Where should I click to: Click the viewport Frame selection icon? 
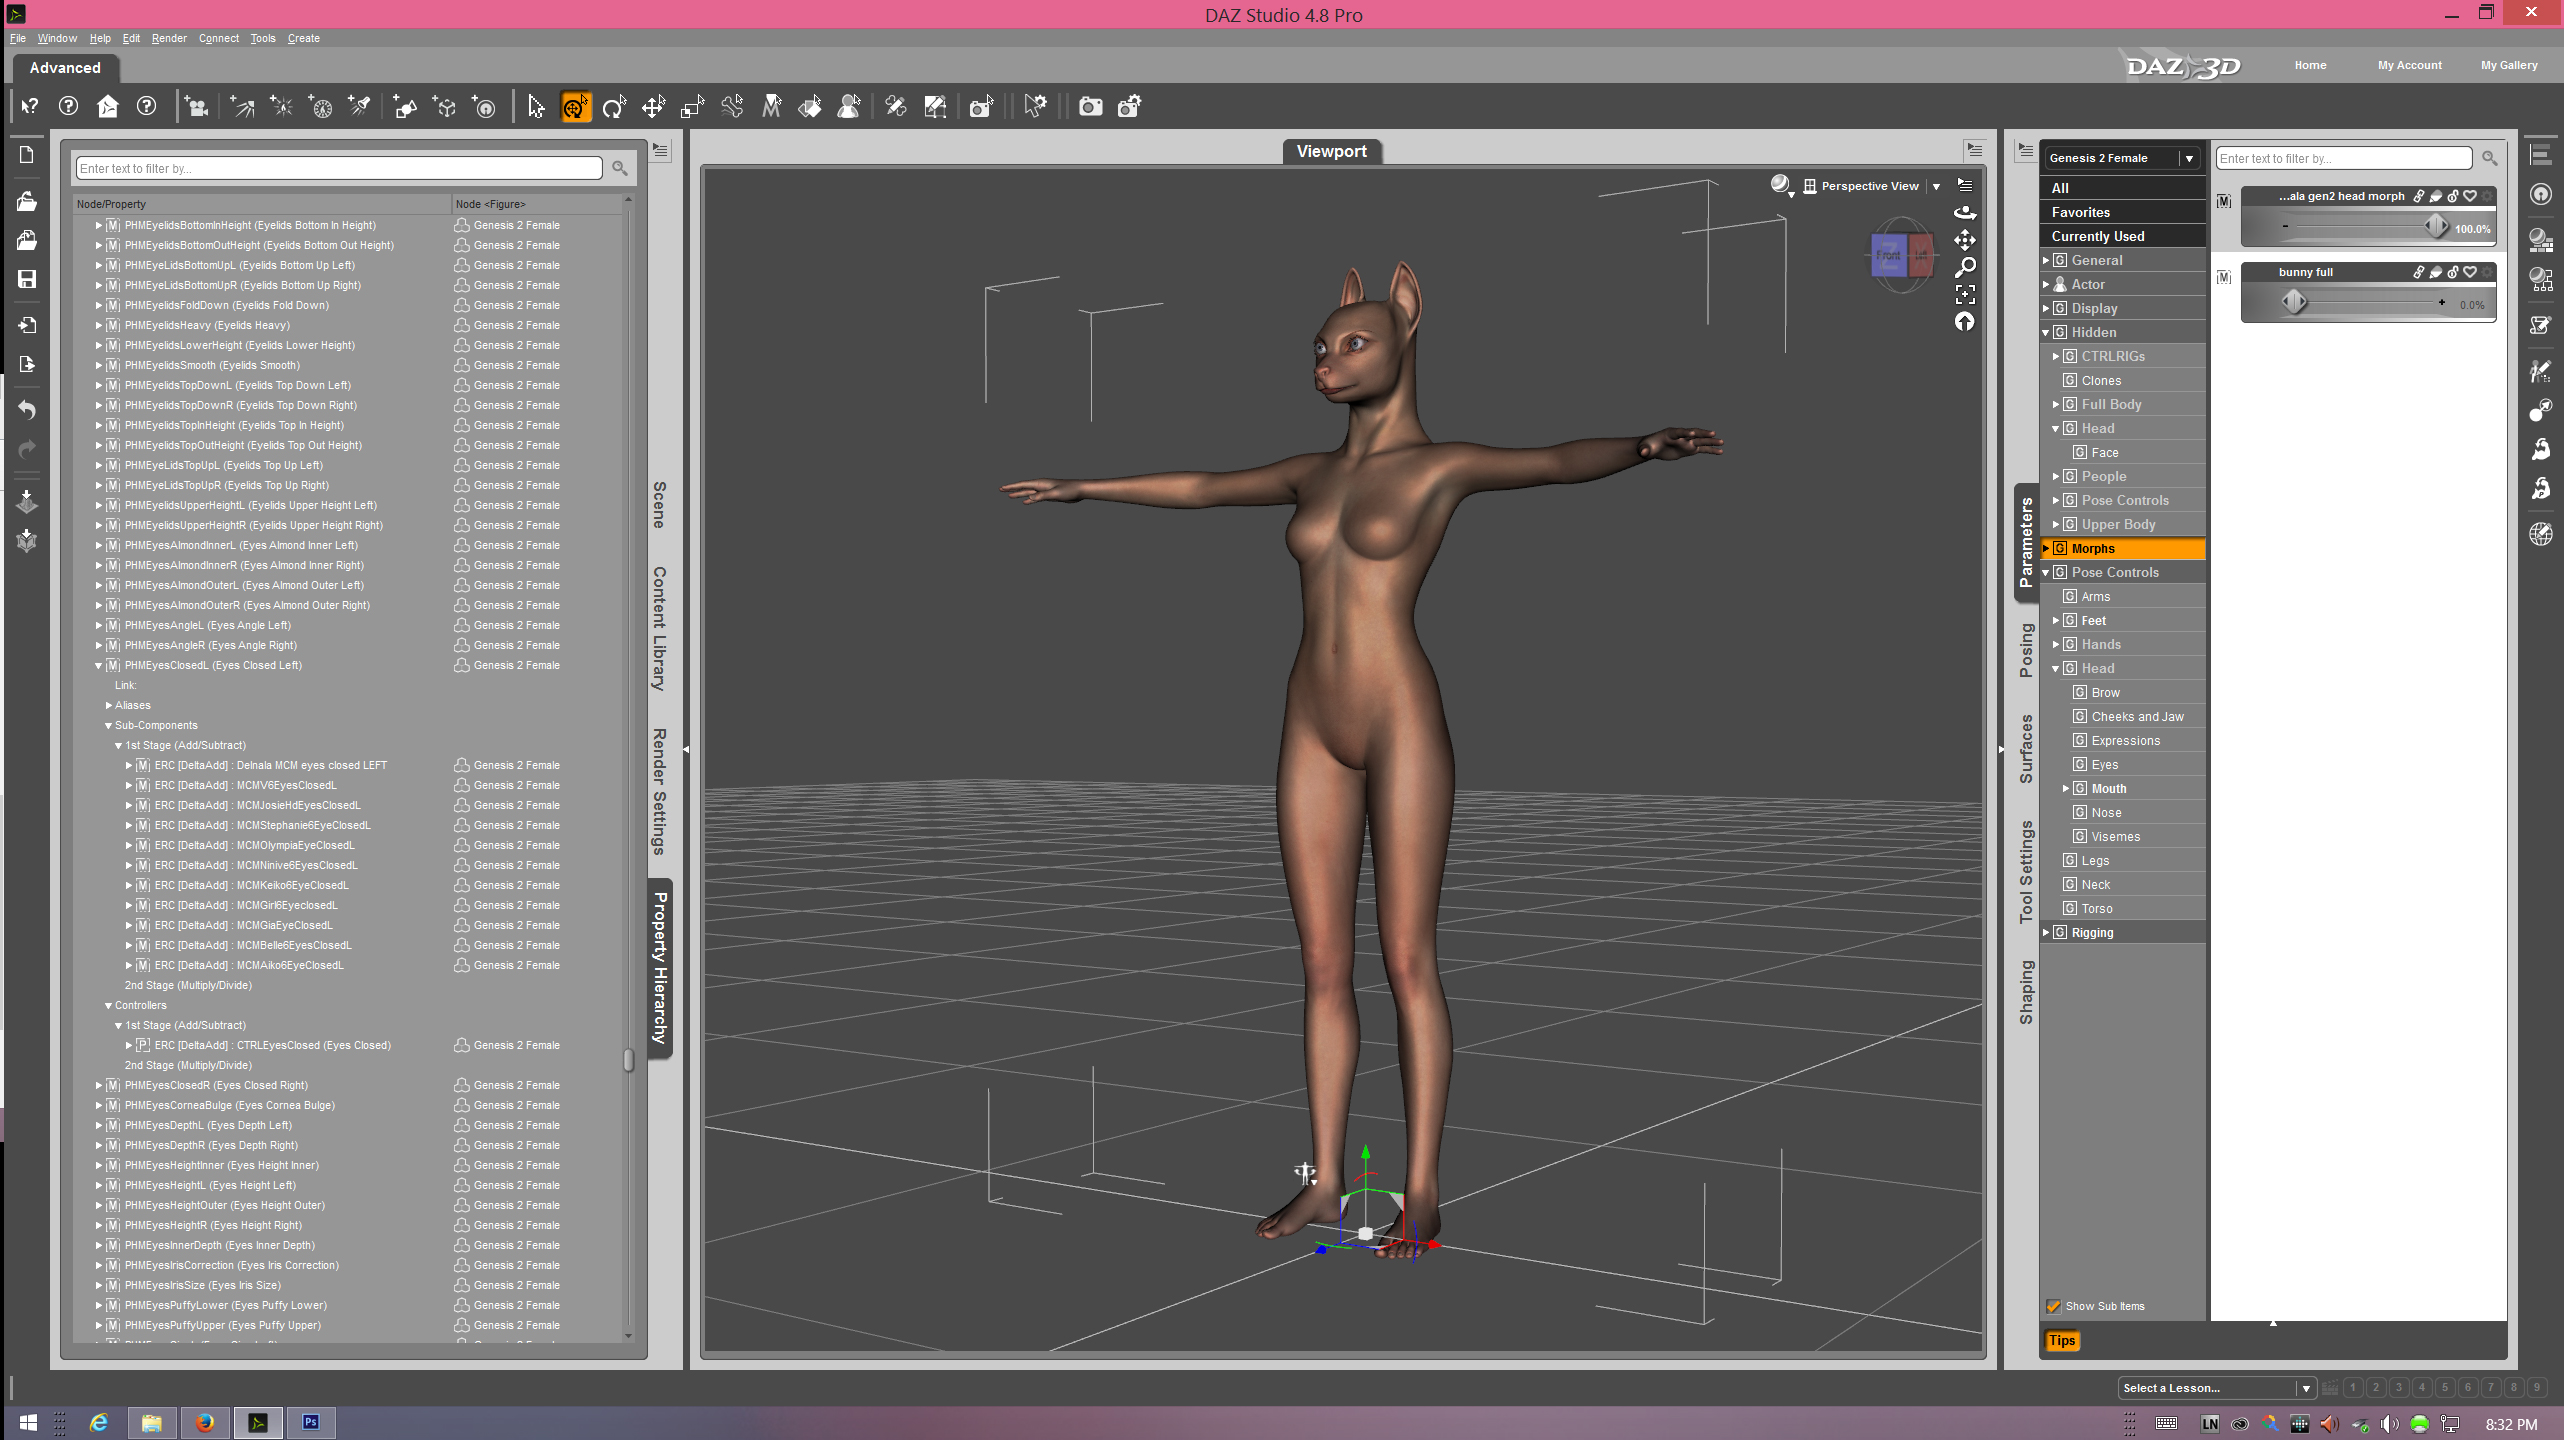pyautogui.click(x=1965, y=294)
